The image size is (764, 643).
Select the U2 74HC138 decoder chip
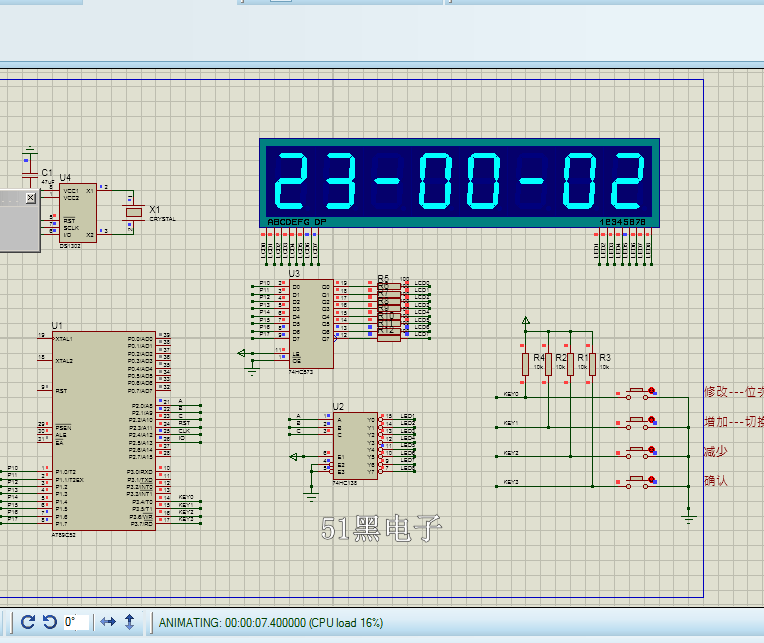pyautogui.click(x=355, y=446)
